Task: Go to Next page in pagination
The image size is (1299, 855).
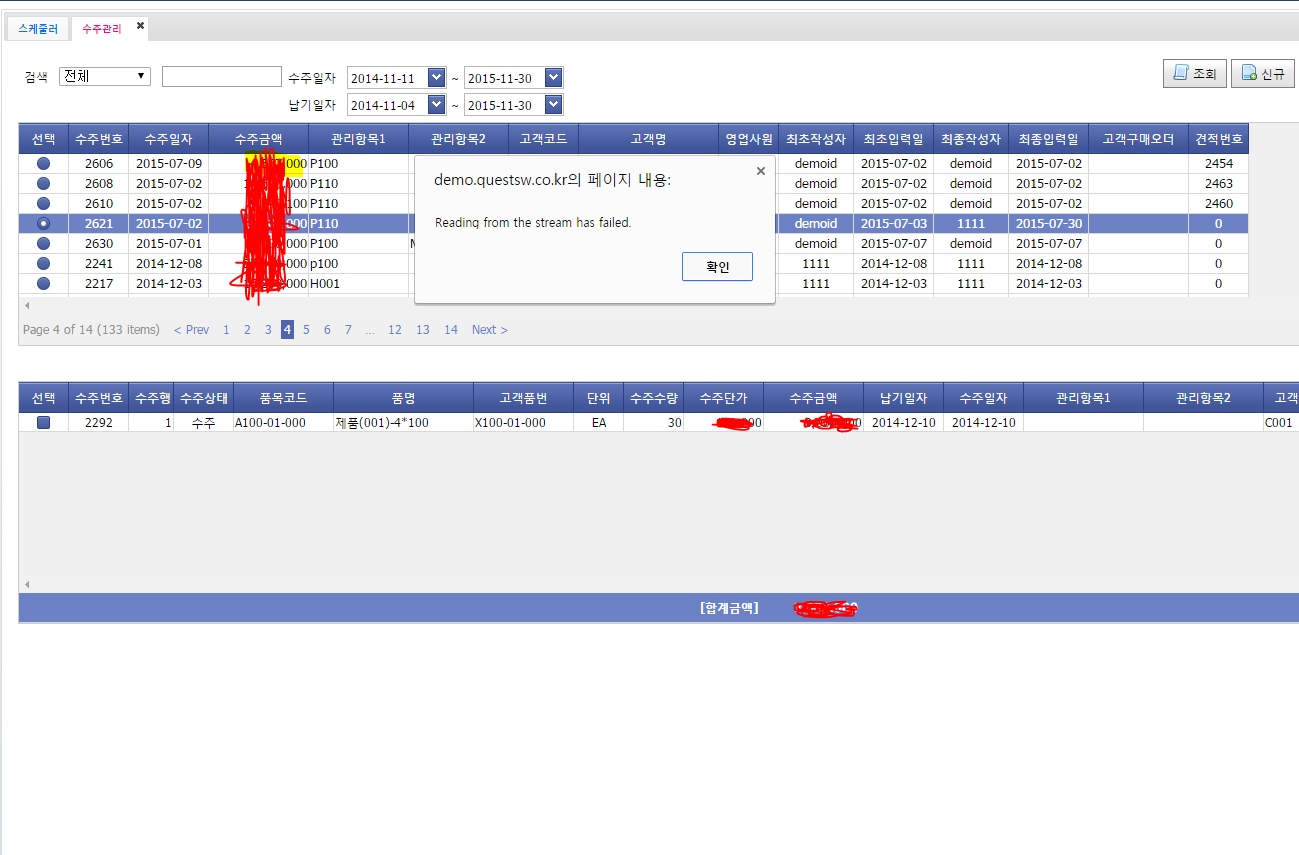Action: click(x=489, y=330)
